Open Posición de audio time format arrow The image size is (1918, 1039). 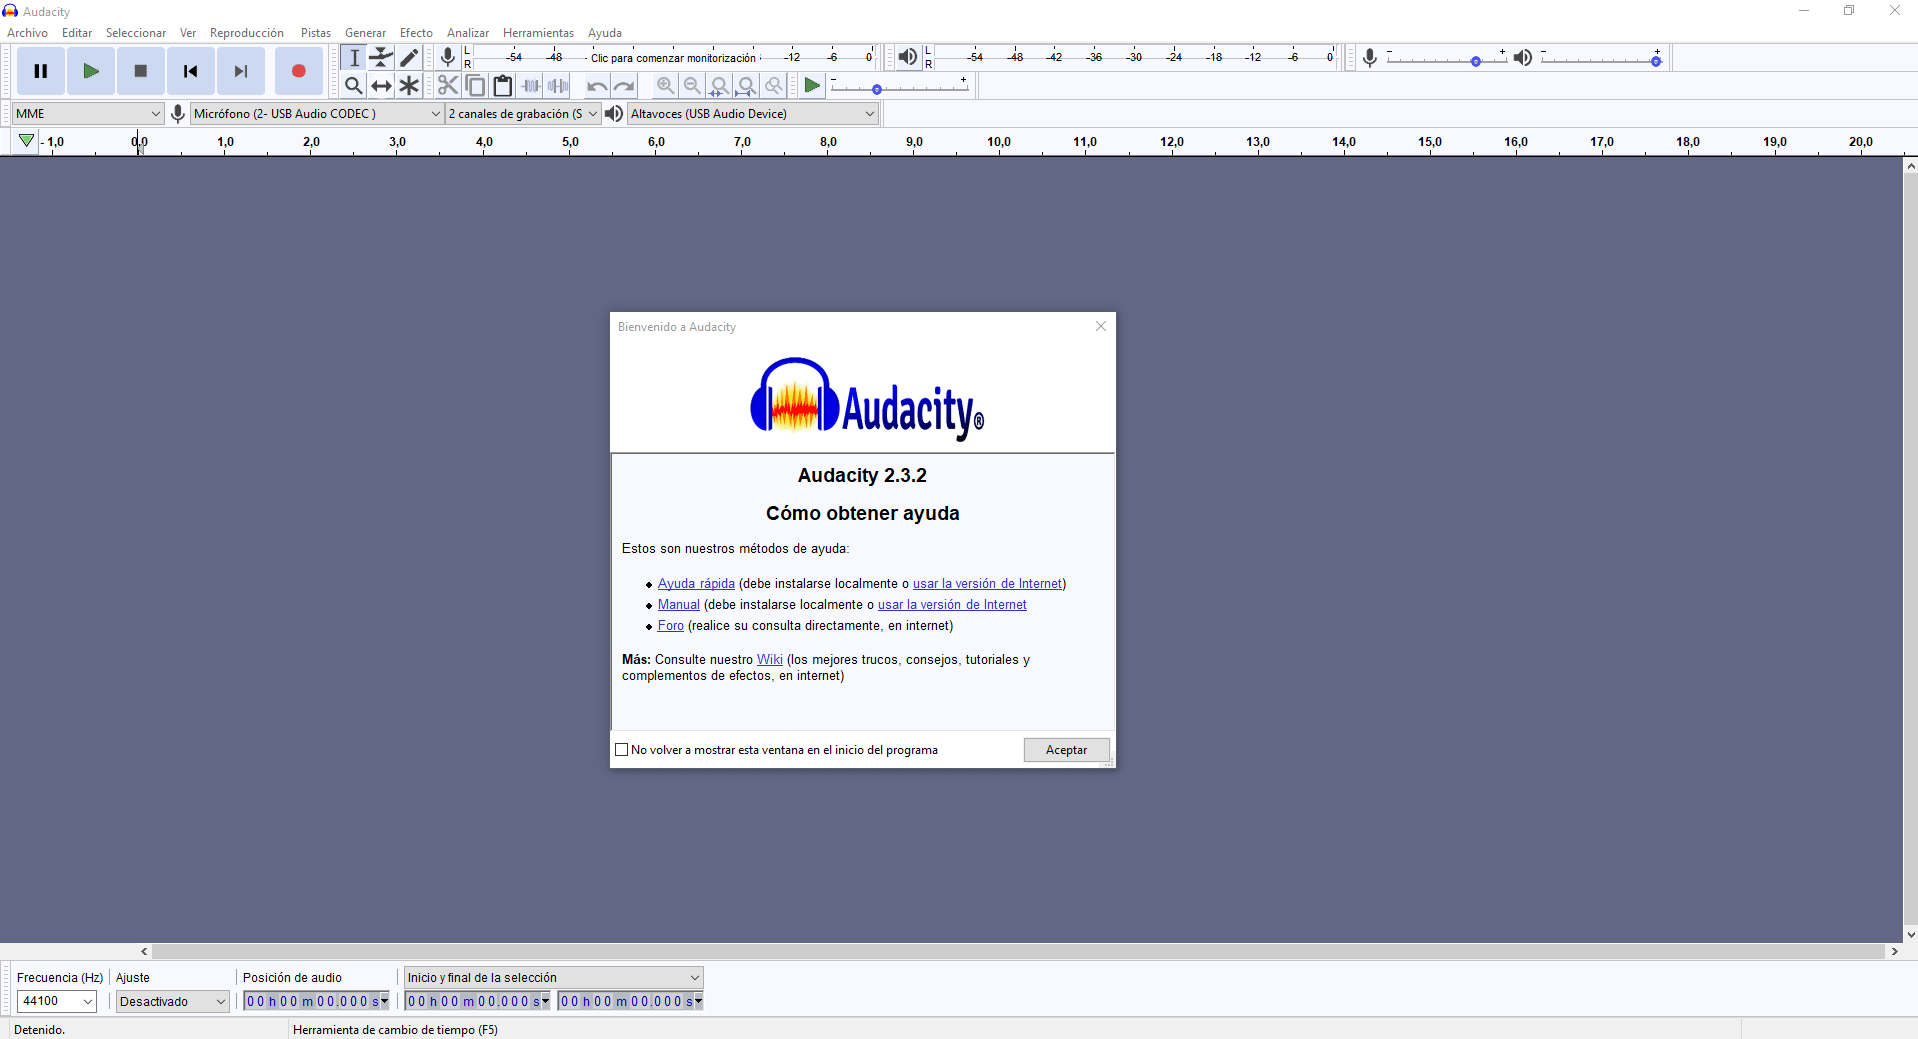coord(385,1001)
